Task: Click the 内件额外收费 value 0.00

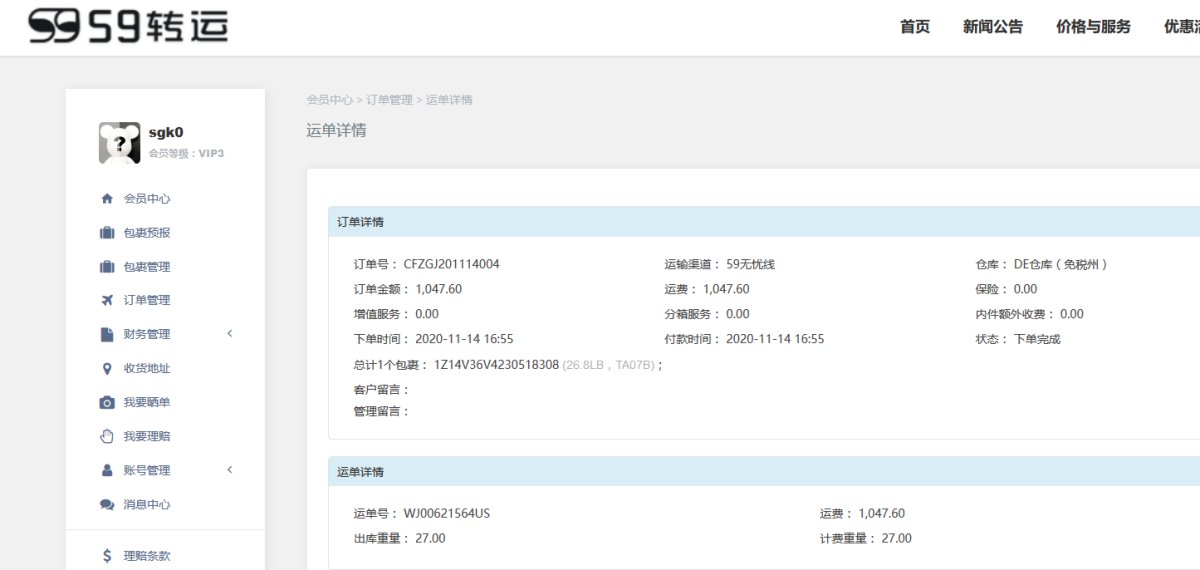Action: 1072,314
